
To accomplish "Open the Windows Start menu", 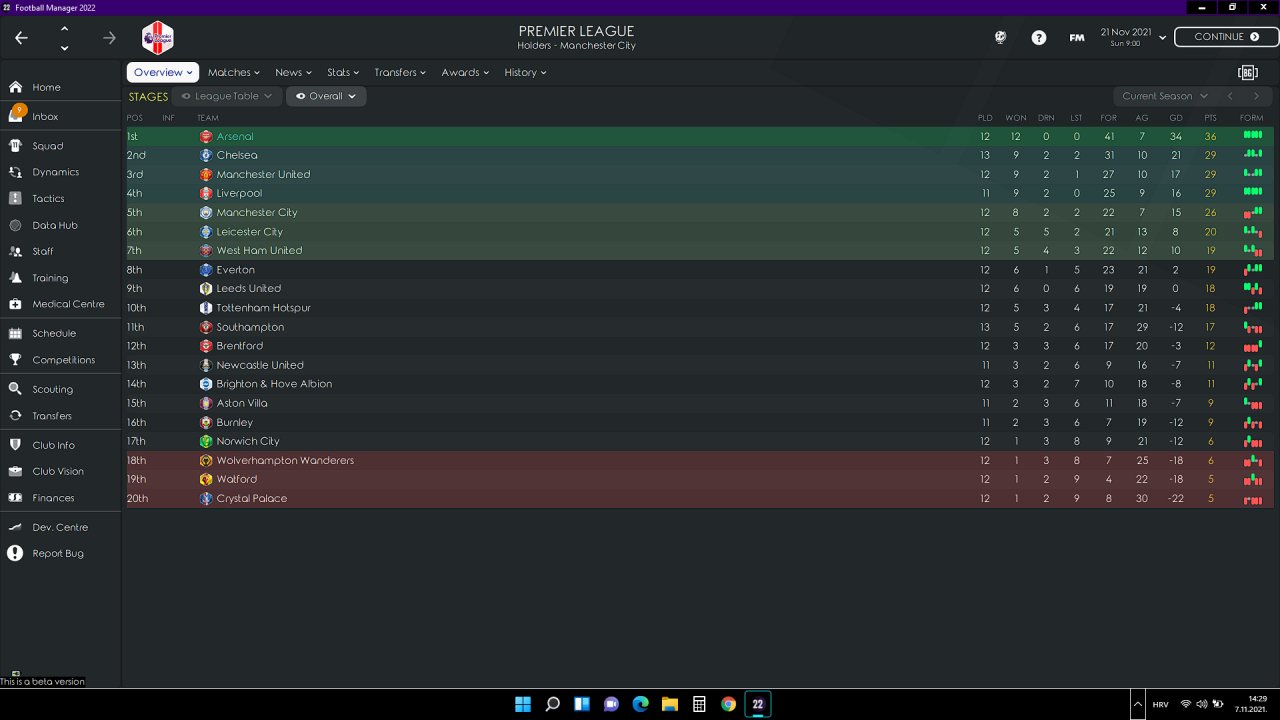I will [x=523, y=704].
